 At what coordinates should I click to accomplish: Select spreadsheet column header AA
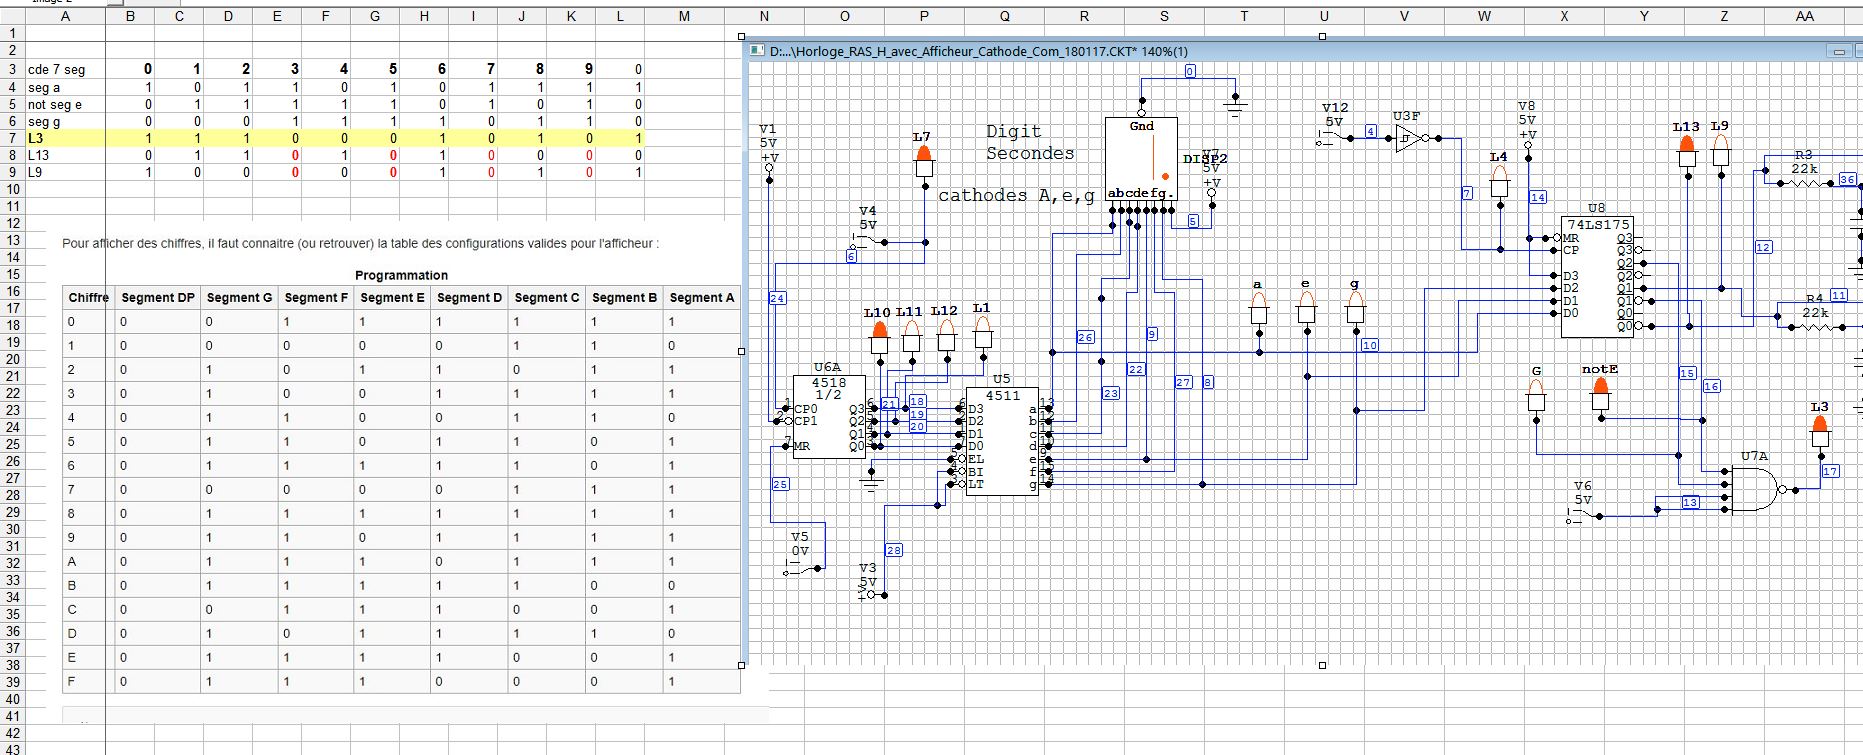(1804, 16)
